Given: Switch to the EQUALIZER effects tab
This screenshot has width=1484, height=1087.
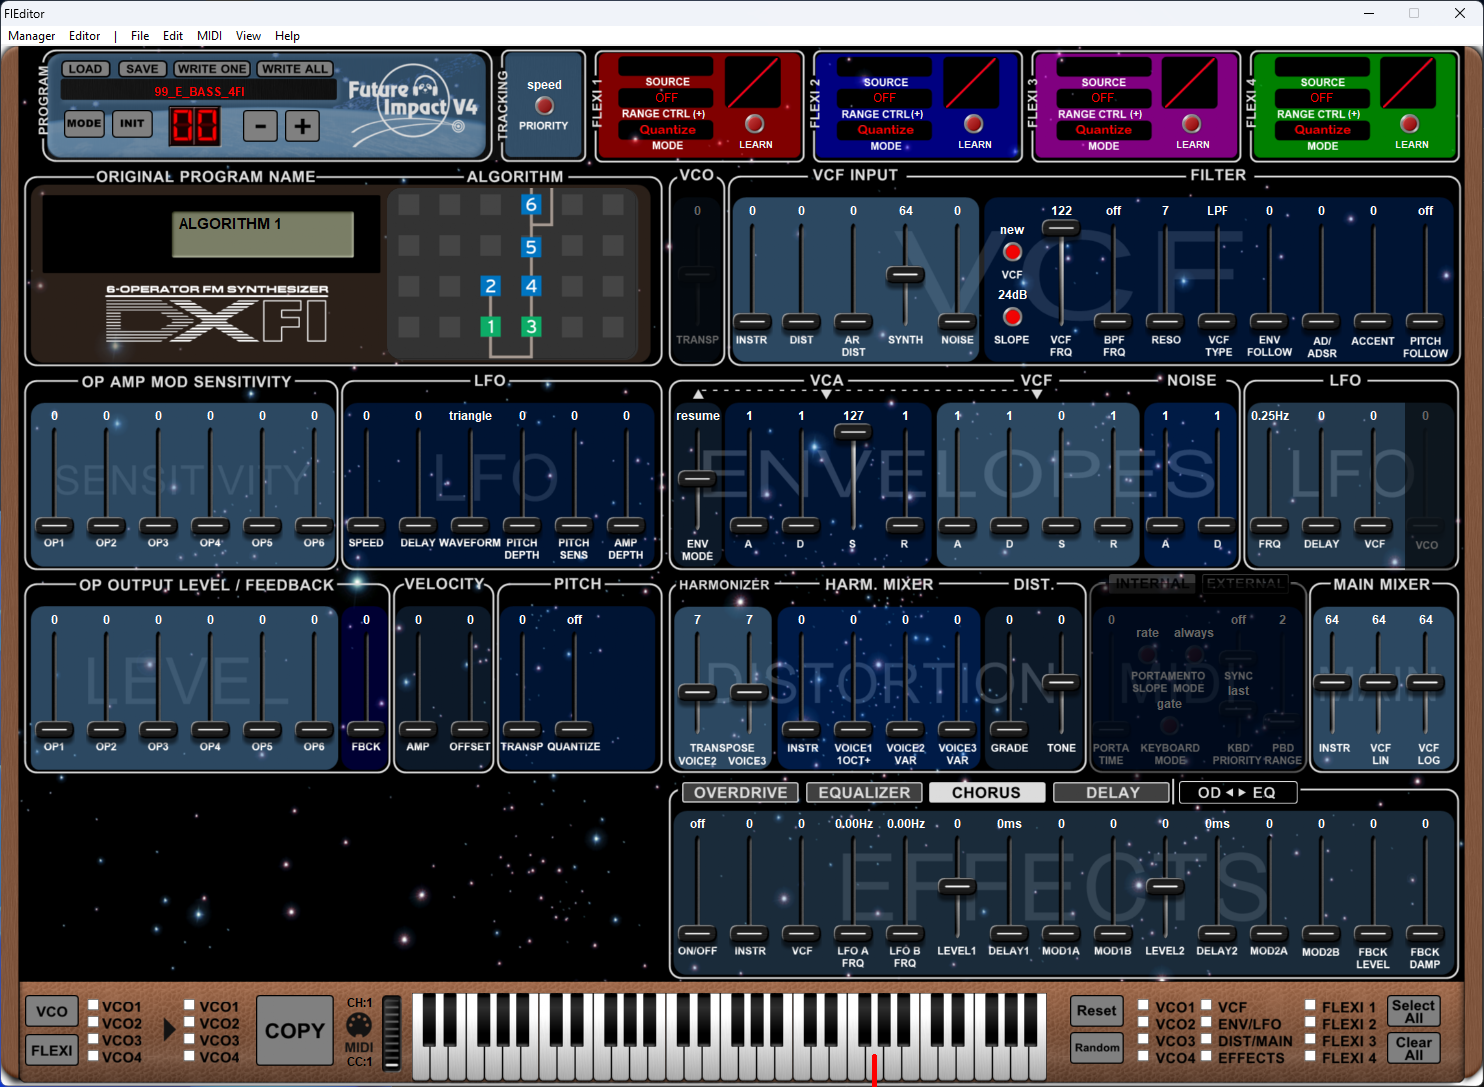Looking at the screenshot, I should click(864, 793).
